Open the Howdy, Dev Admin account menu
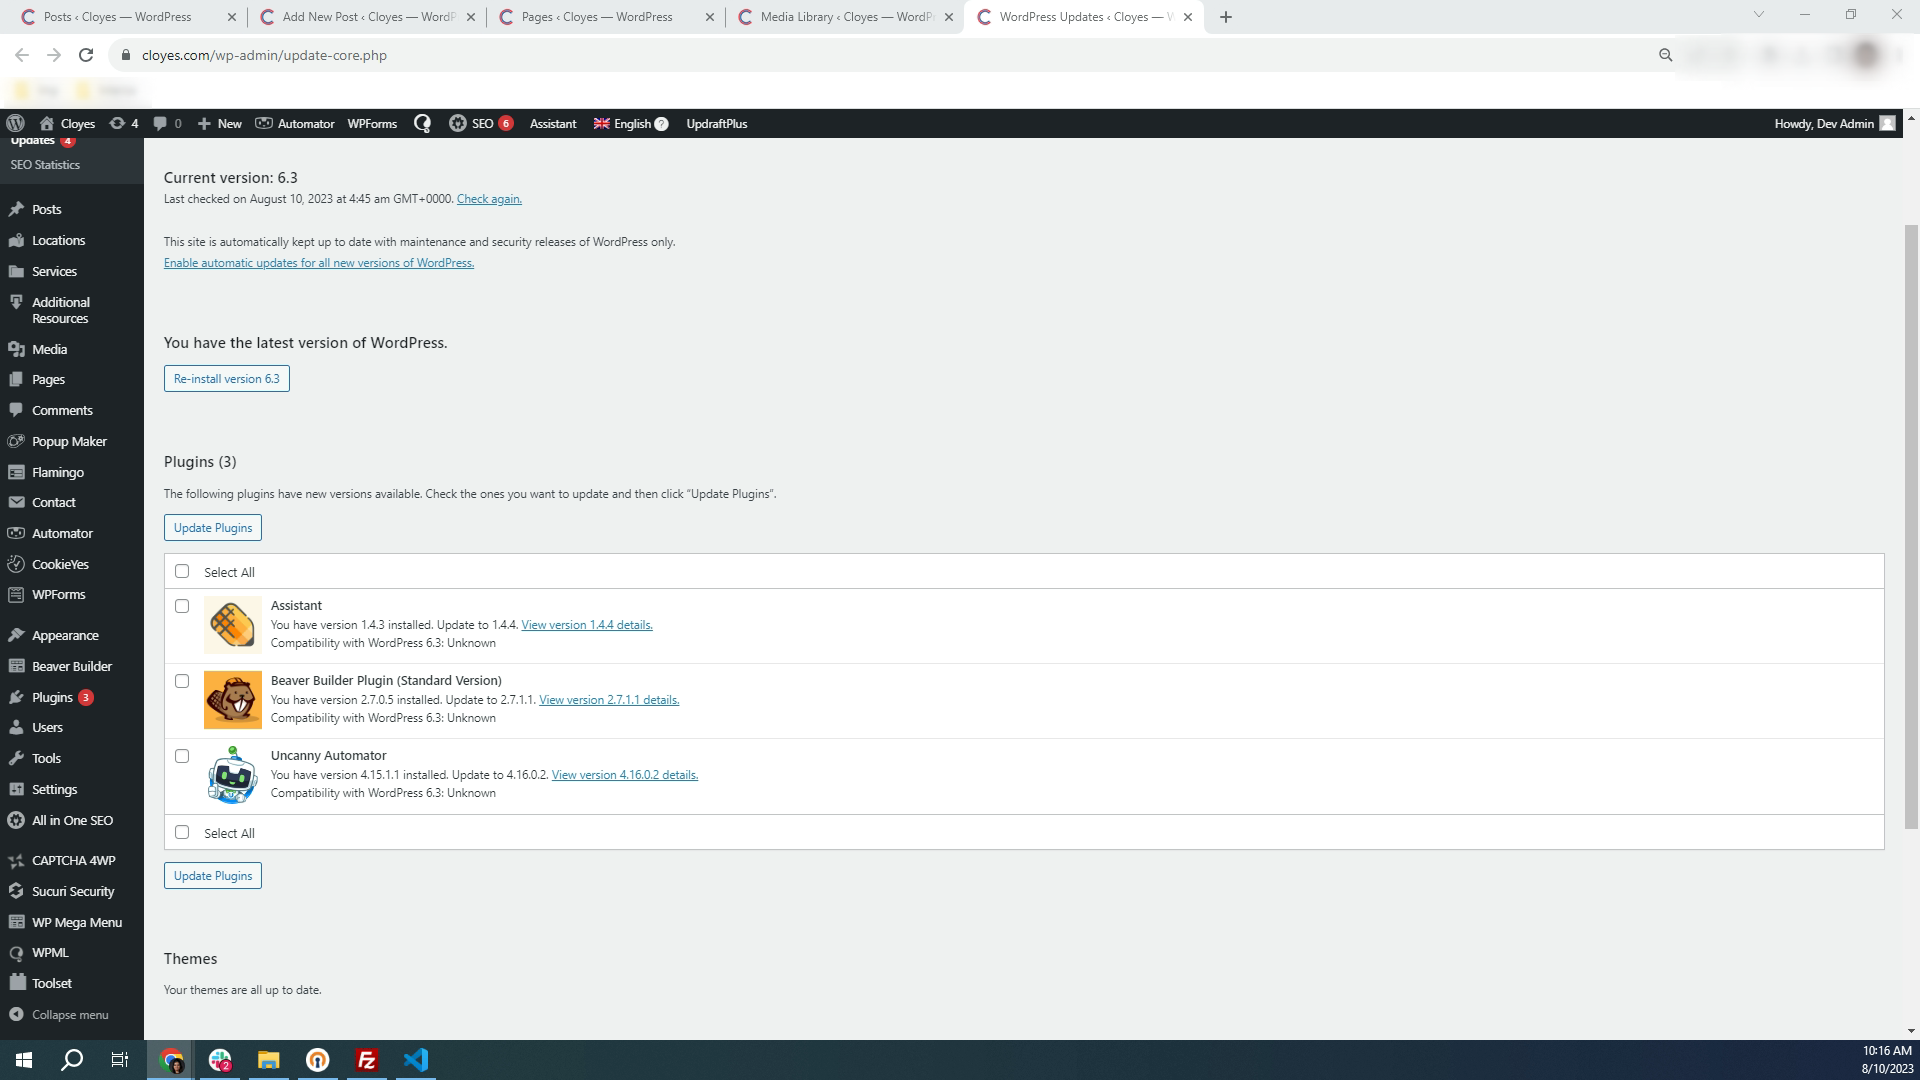The image size is (1920, 1080). click(x=1835, y=123)
